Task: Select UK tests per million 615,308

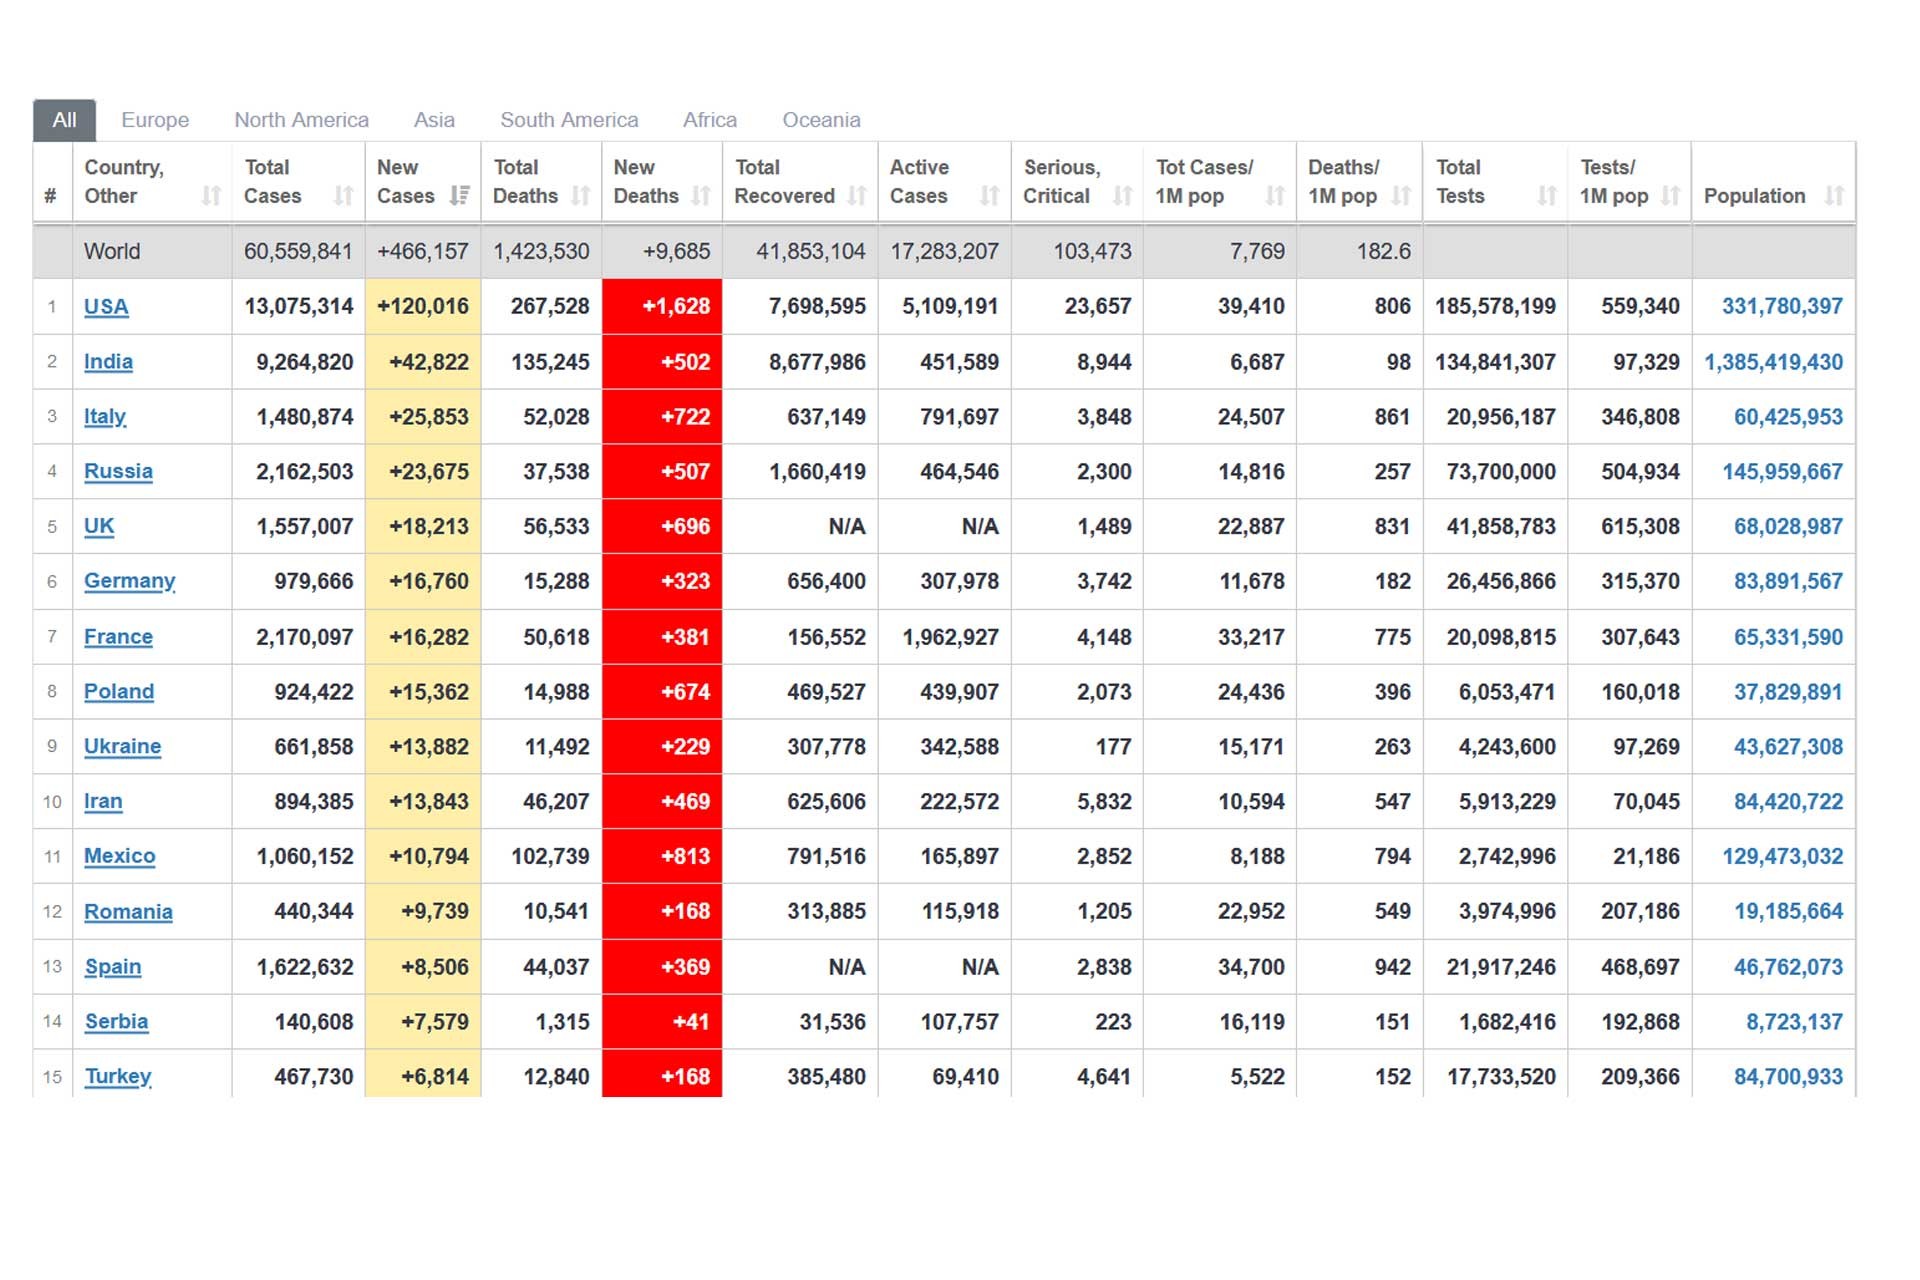Action: [1630, 527]
